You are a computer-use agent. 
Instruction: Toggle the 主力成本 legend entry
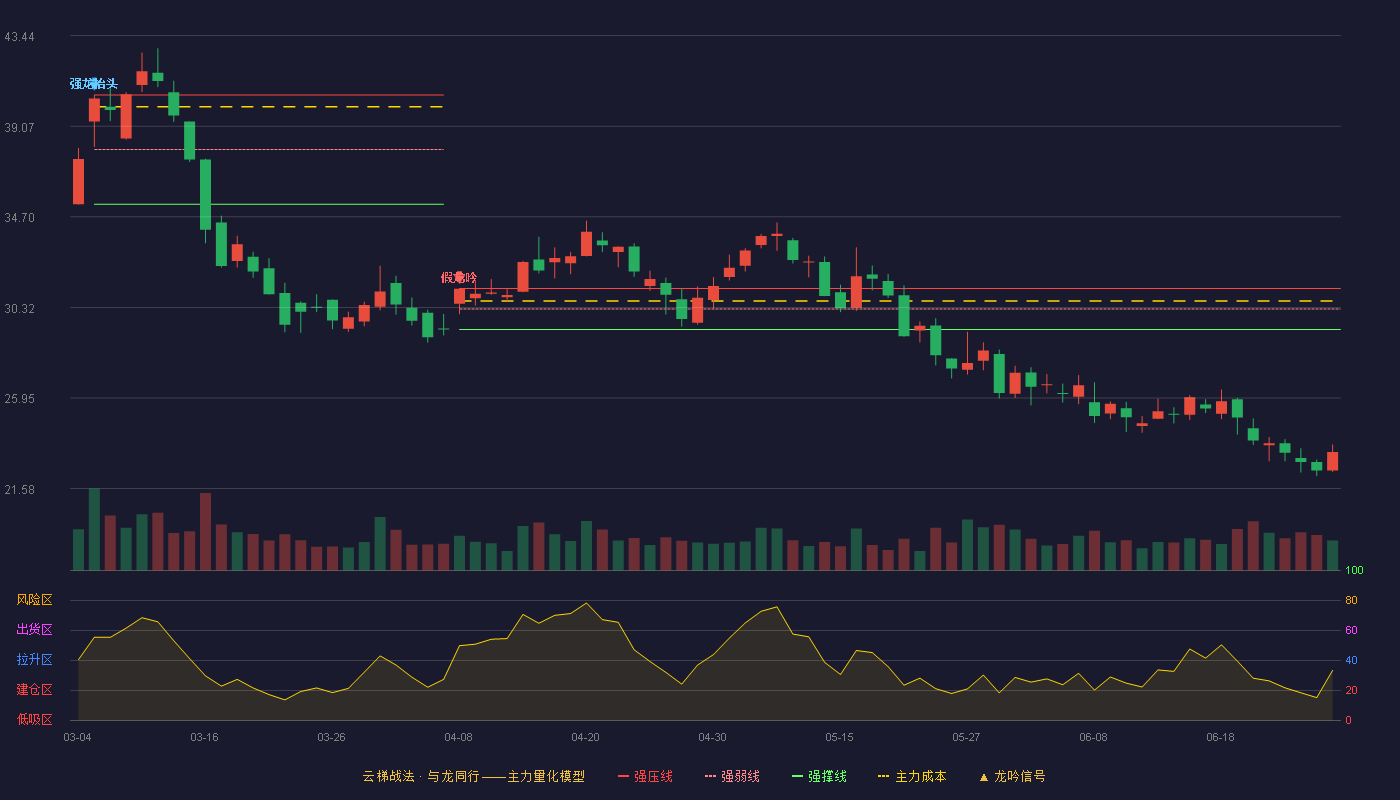[912, 776]
